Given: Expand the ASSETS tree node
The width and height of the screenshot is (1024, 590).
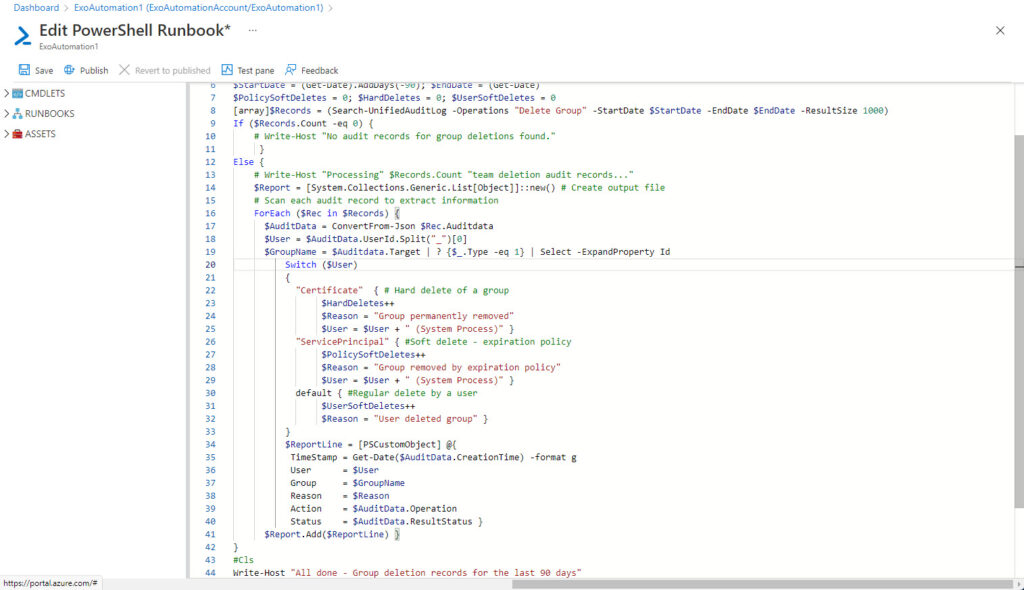Looking at the screenshot, I should [7, 133].
